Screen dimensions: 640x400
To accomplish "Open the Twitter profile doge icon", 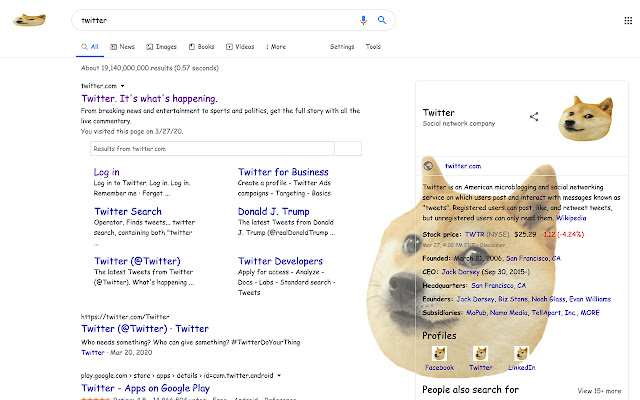I will pyautogui.click(x=480, y=353).
